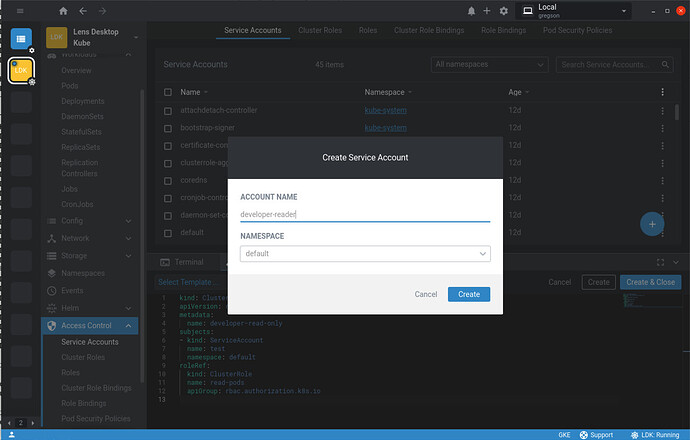Click the Account Name input field
Image resolution: width=690 pixels, height=440 pixels.
tap(365, 213)
